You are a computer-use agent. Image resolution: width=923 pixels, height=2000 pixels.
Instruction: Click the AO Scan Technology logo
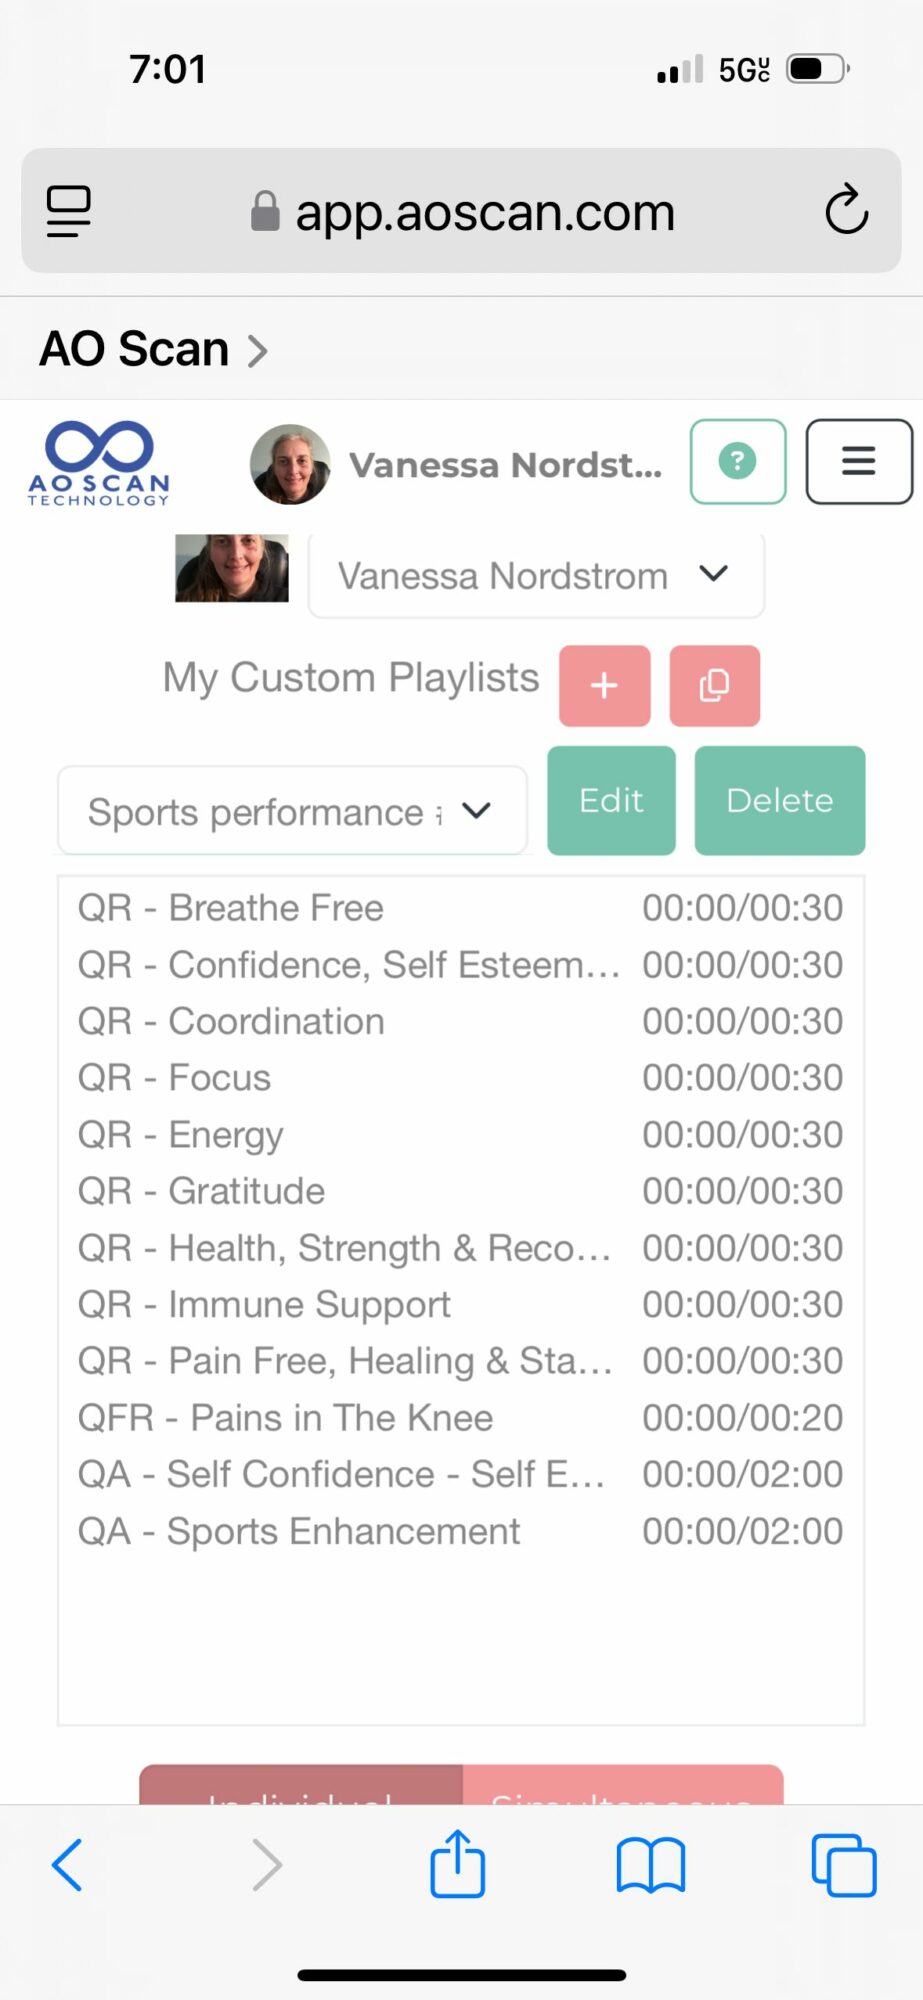pyautogui.click(x=98, y=464)
